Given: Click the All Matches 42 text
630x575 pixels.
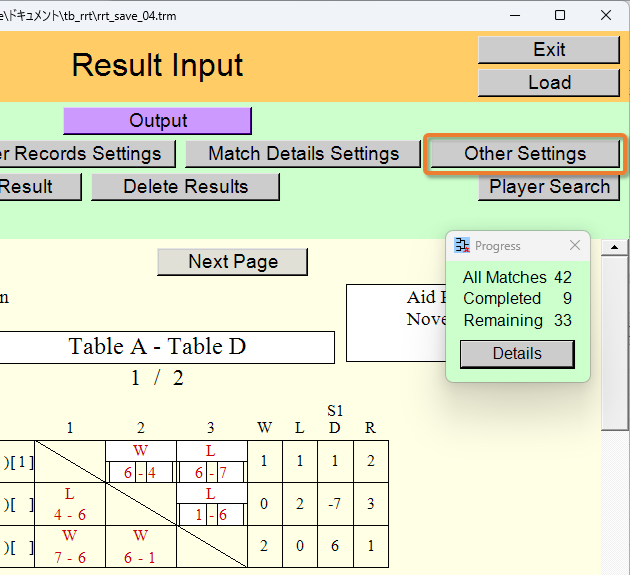Looking at the screenshot, I should pos(517,277).
